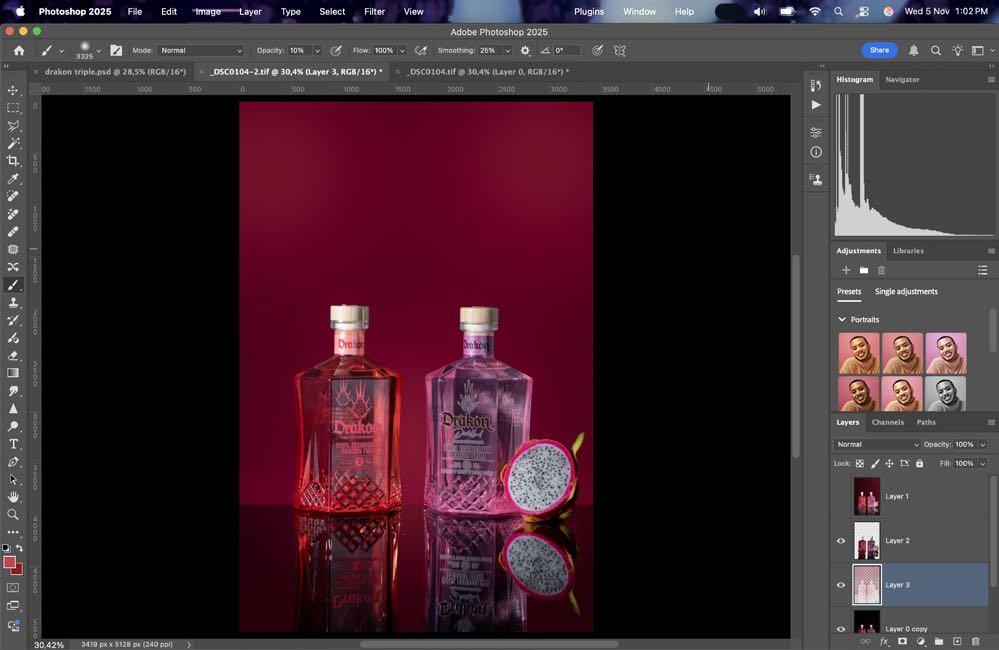Collapse the Portraits presets group
999x650 pixels.
[x=842, y=320]
